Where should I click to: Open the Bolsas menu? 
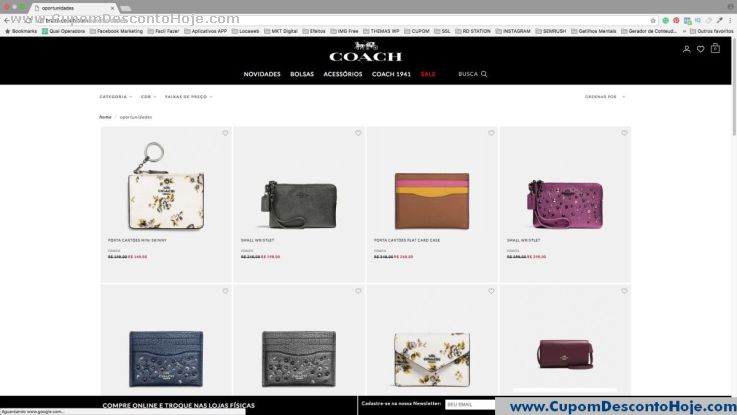[302, 74]
